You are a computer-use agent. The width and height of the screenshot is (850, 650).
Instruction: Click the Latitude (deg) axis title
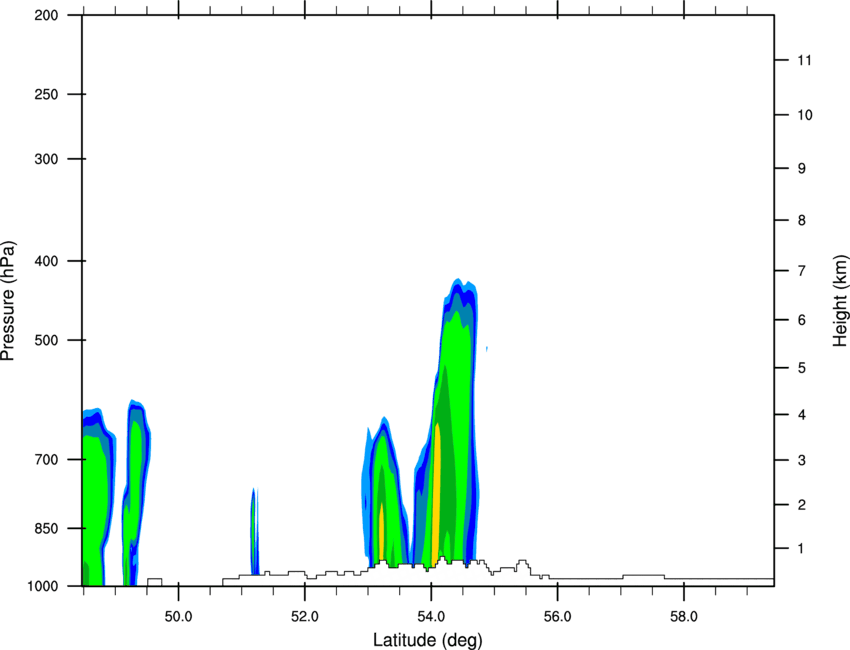[x=428, y=640]
